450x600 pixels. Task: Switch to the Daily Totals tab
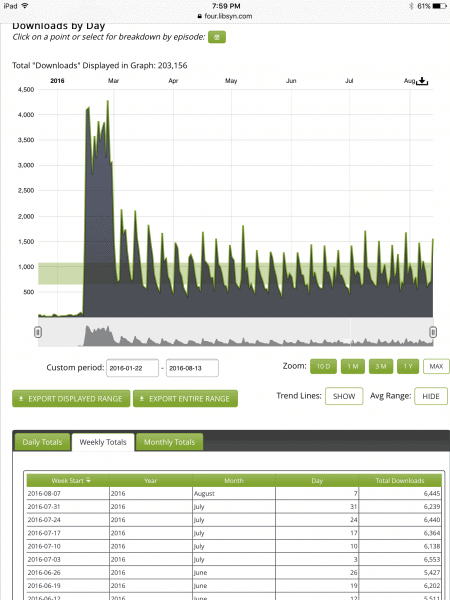[x=42, y=442]
